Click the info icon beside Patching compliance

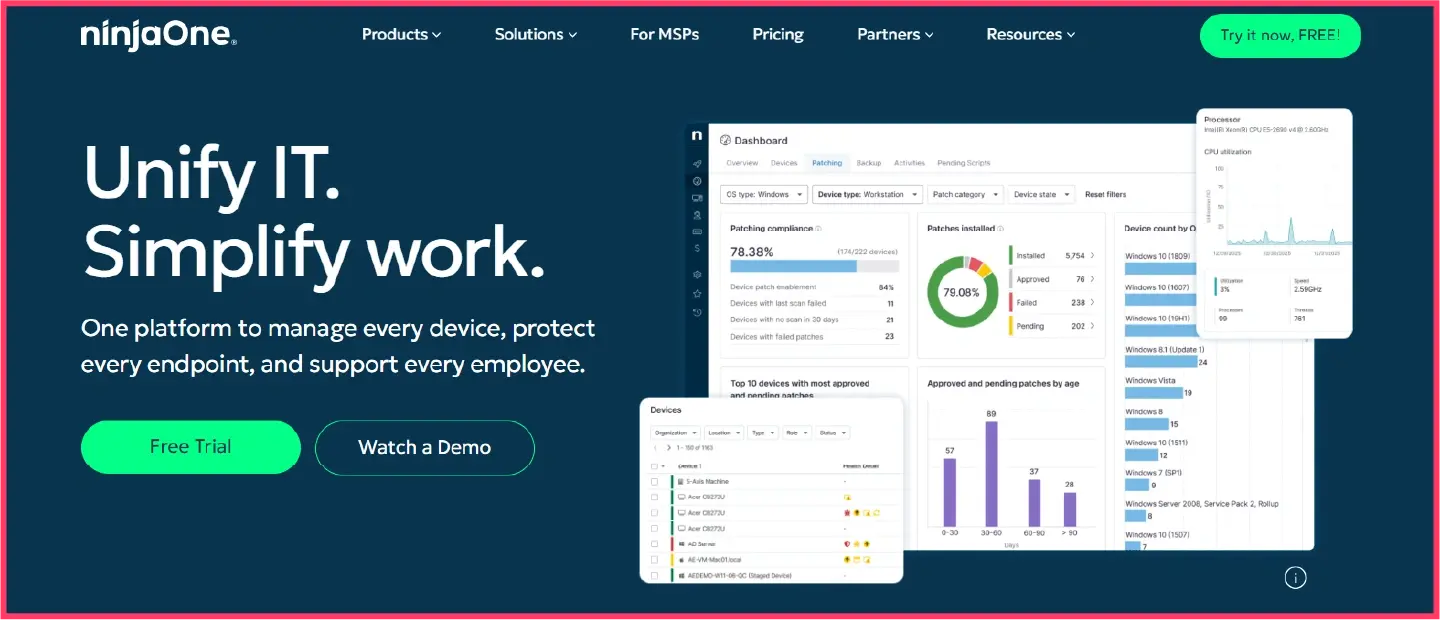pos(818,229)
